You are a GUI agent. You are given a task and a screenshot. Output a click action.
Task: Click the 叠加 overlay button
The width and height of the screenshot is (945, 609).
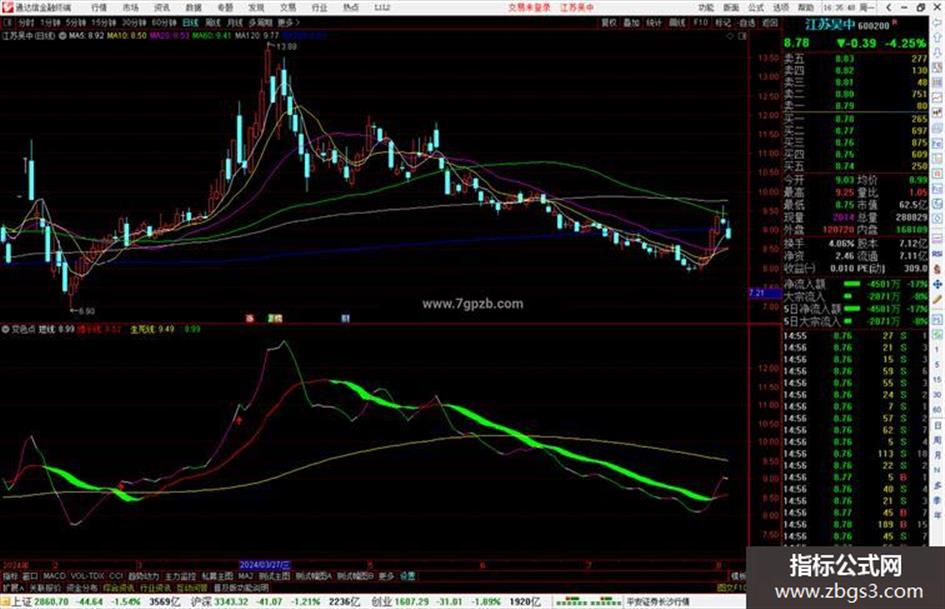631,22
